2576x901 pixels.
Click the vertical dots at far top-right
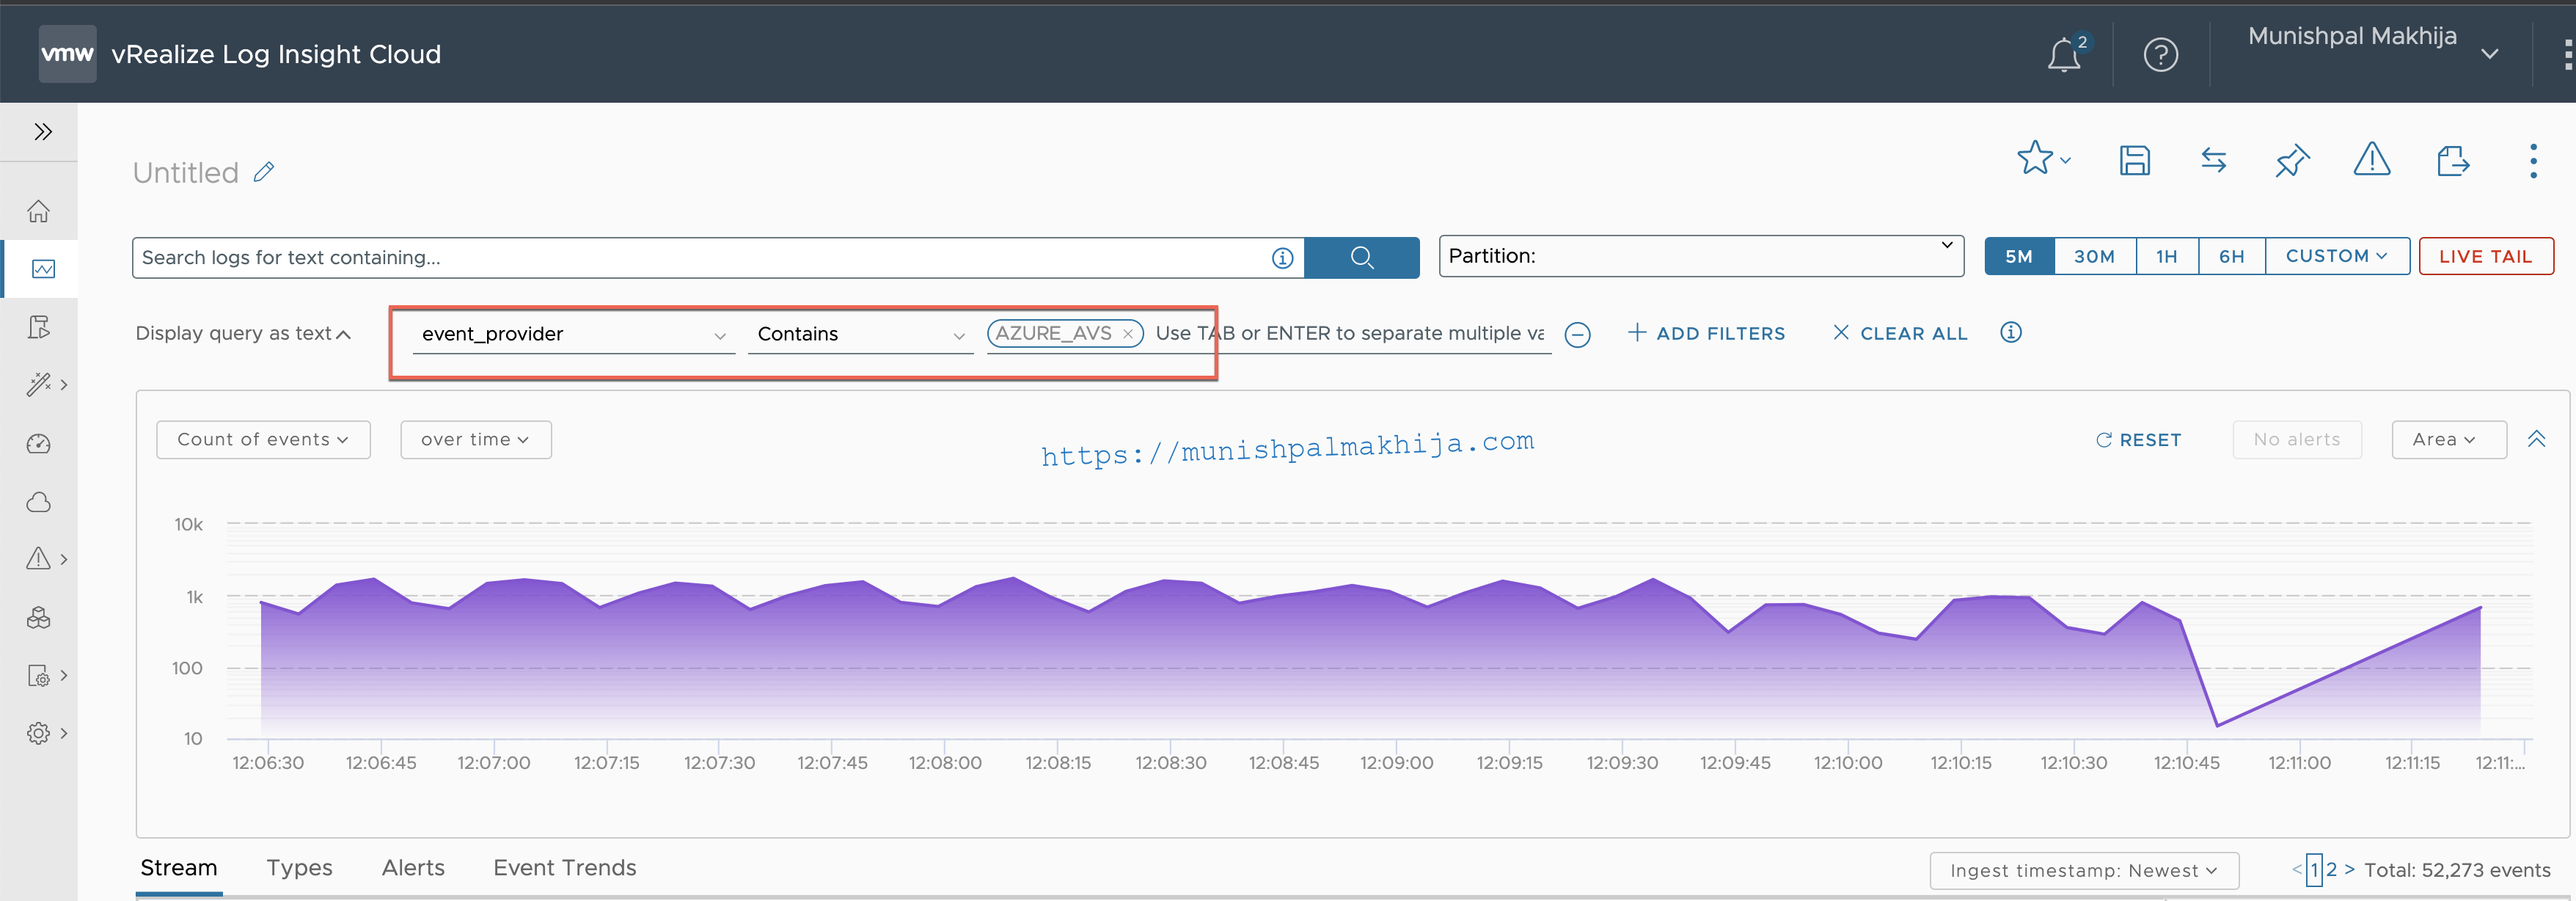[2567, 54]
